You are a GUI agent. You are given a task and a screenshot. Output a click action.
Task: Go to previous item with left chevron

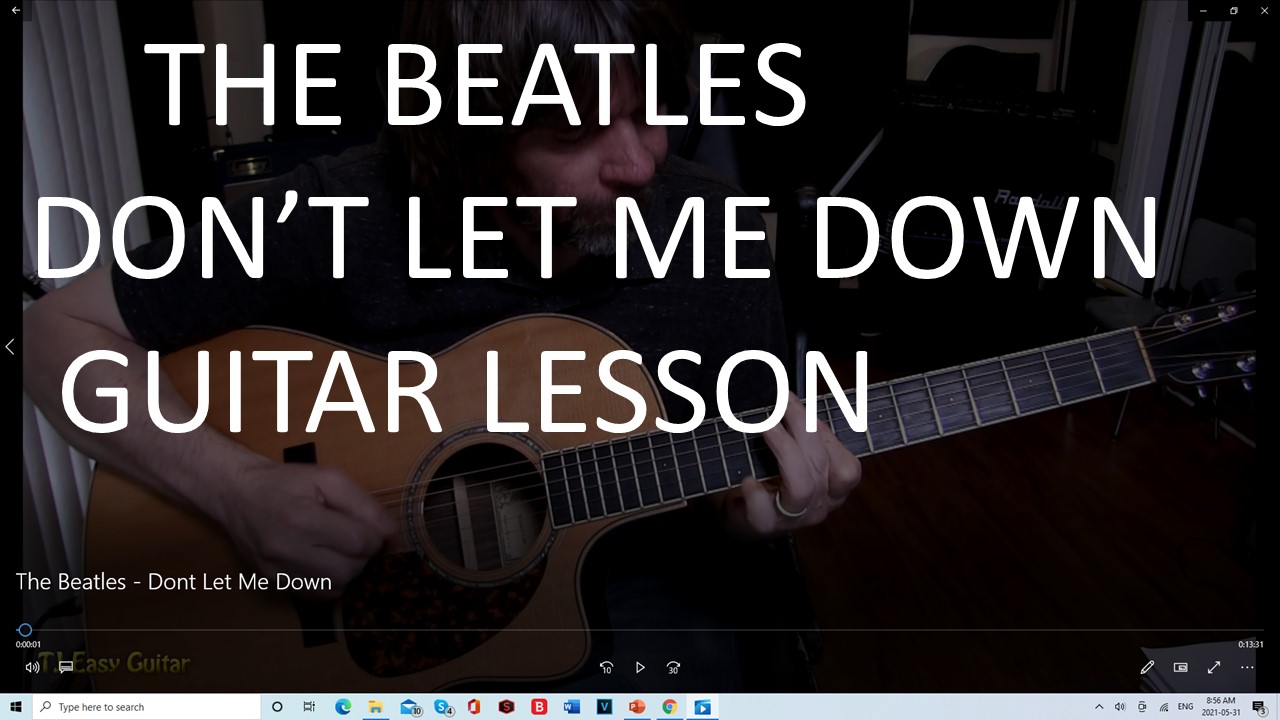10,347
